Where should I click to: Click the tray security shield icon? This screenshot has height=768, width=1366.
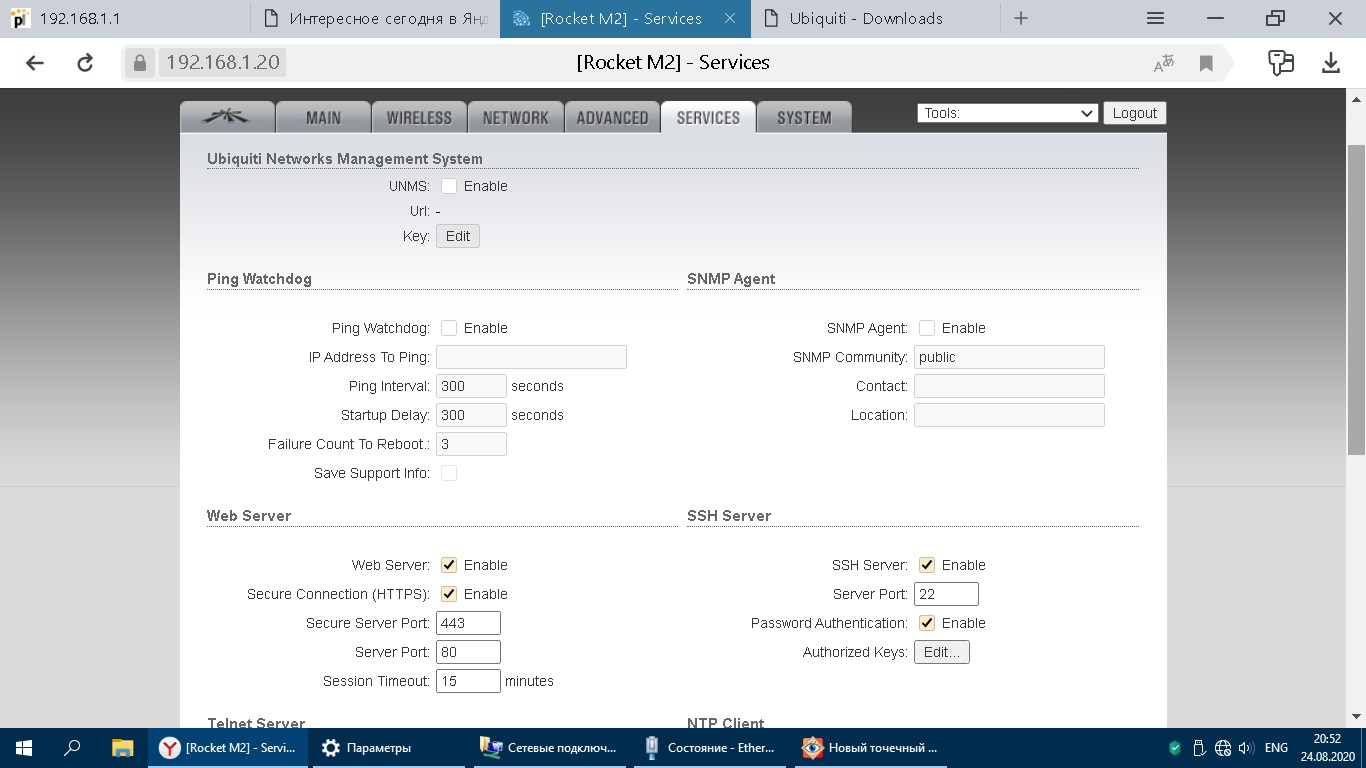(1175, 748)
